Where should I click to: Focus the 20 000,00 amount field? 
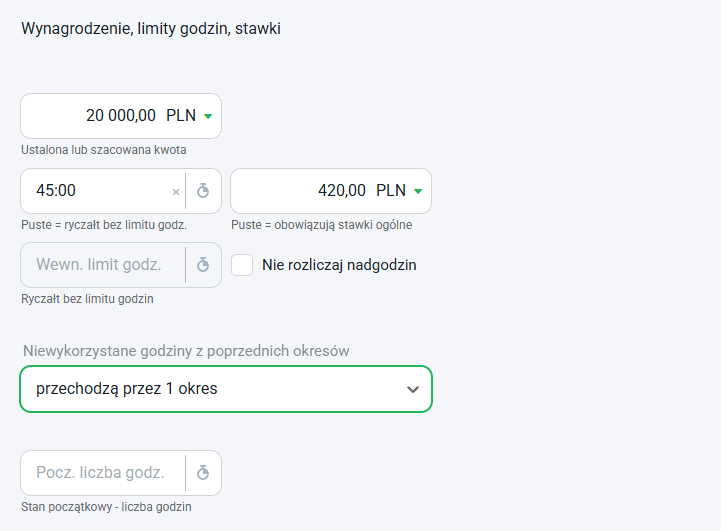121,116
